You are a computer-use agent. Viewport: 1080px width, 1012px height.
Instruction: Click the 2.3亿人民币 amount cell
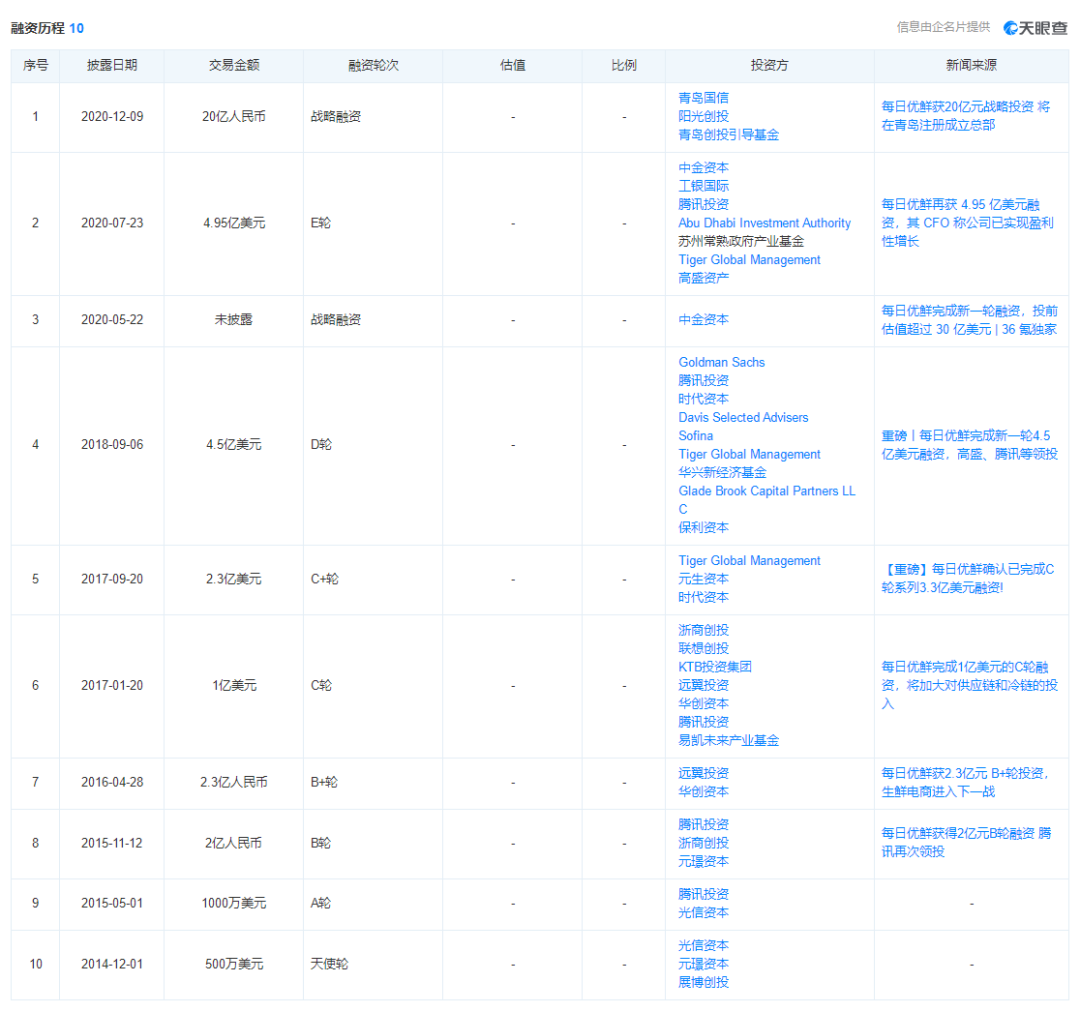point(234,783)
